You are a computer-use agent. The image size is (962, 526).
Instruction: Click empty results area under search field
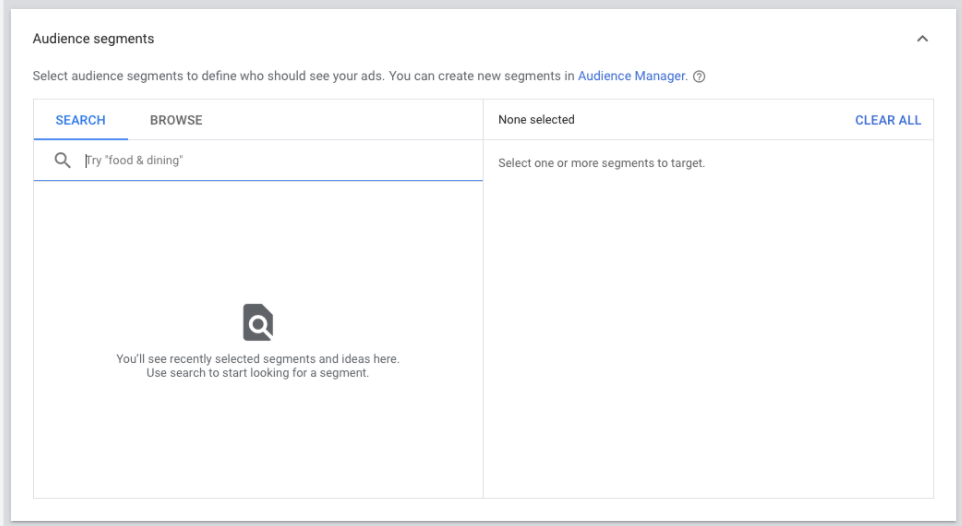point(258,246)
